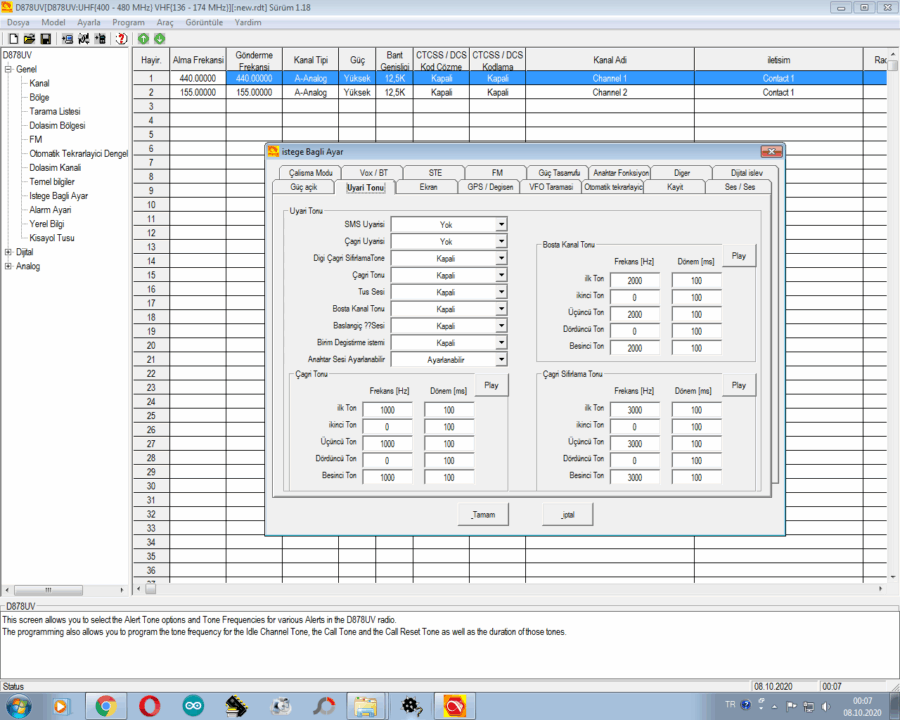Switch to the Güç açik tab
Viewport: 900px width, 720px height.
point(303,187)
